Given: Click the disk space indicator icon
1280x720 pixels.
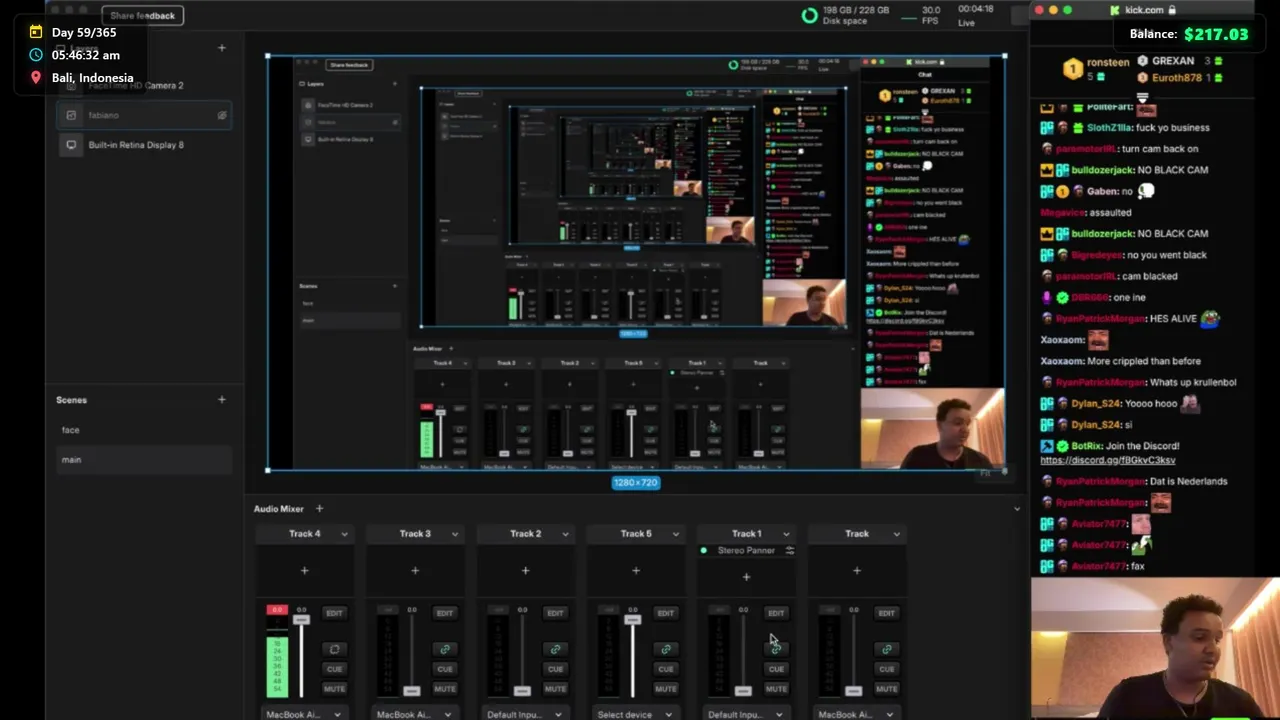Looking at the screenshot, I should coord(809,15).
